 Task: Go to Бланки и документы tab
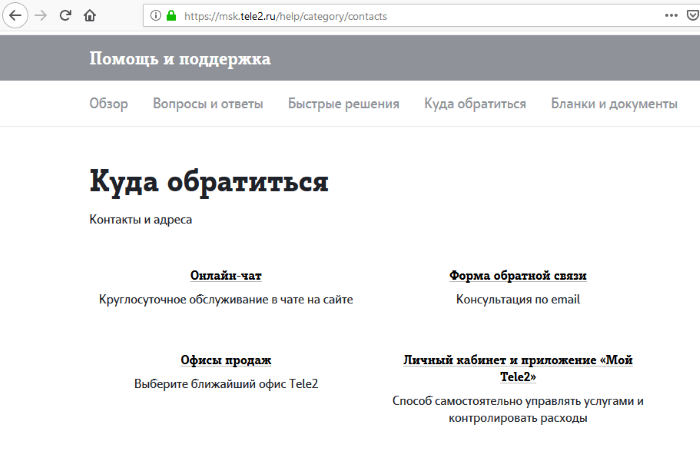[614, 104]
